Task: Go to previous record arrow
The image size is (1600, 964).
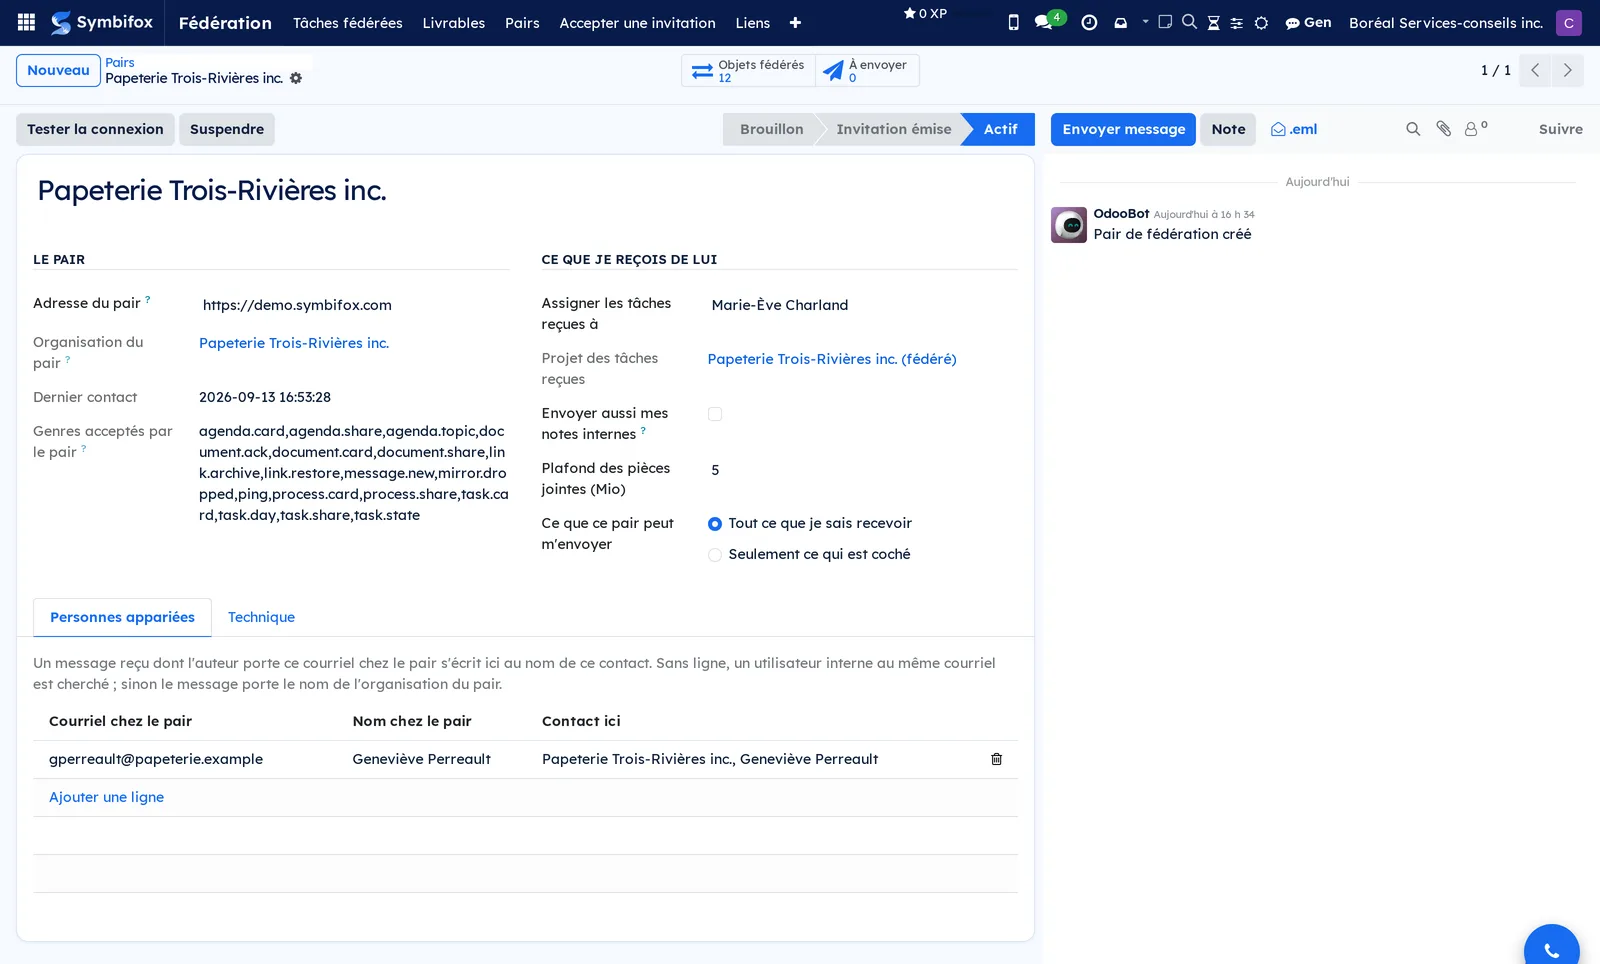Action: (x=1535, y=70)
